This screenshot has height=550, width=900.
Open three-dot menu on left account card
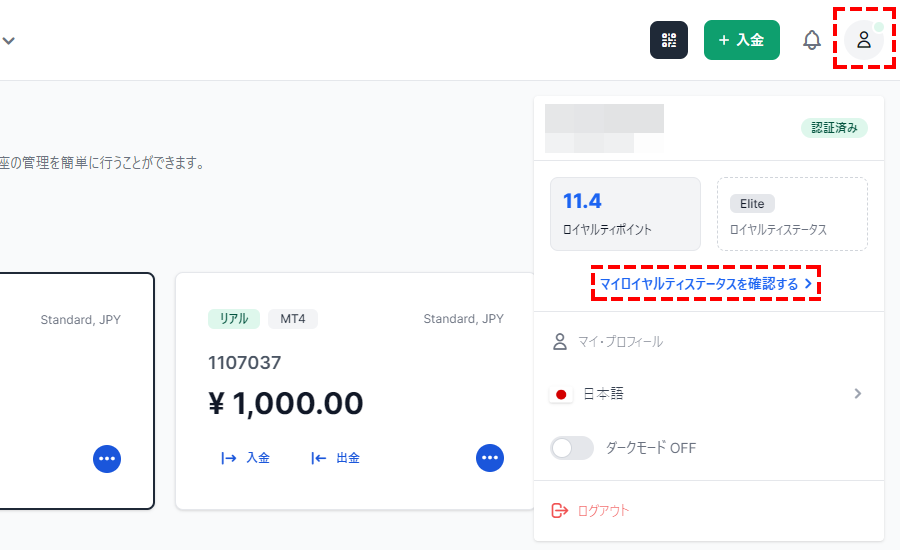click(107, 459)
